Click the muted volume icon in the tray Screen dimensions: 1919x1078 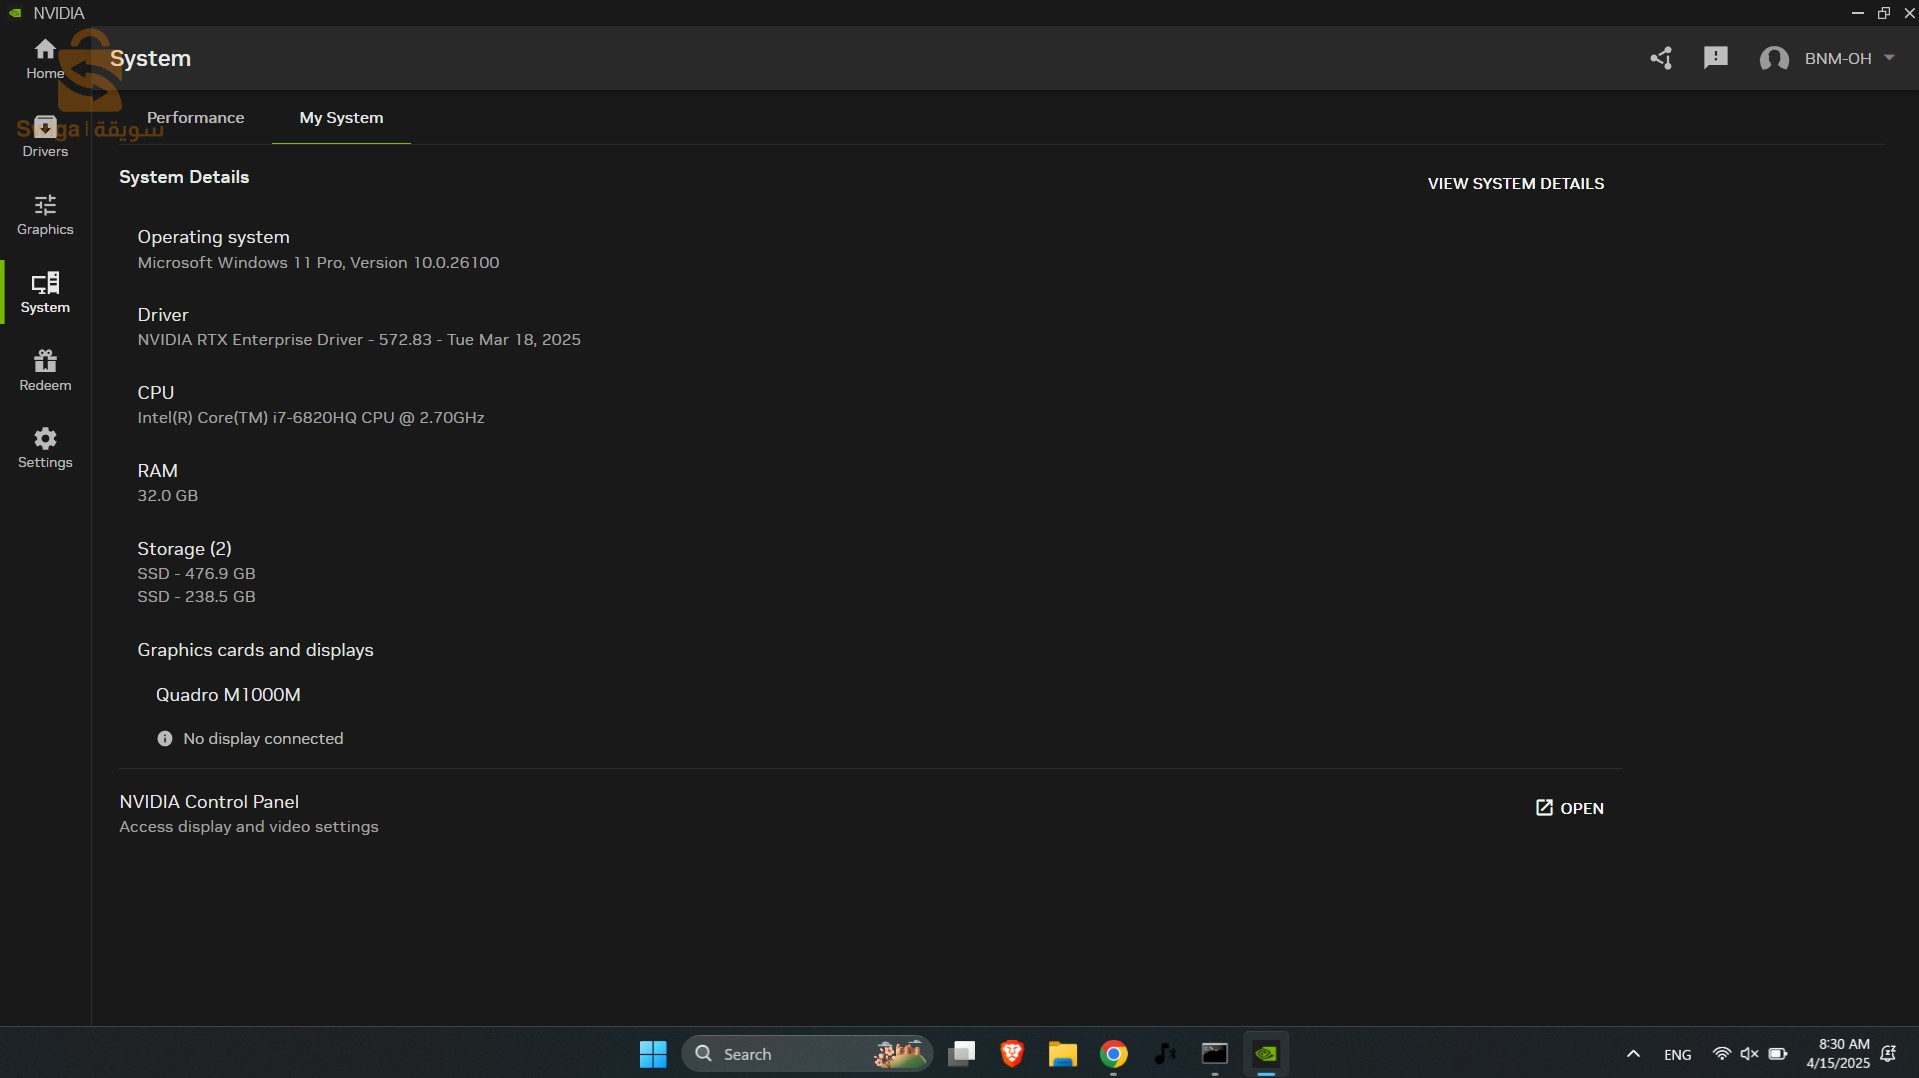[1749, 1054]
